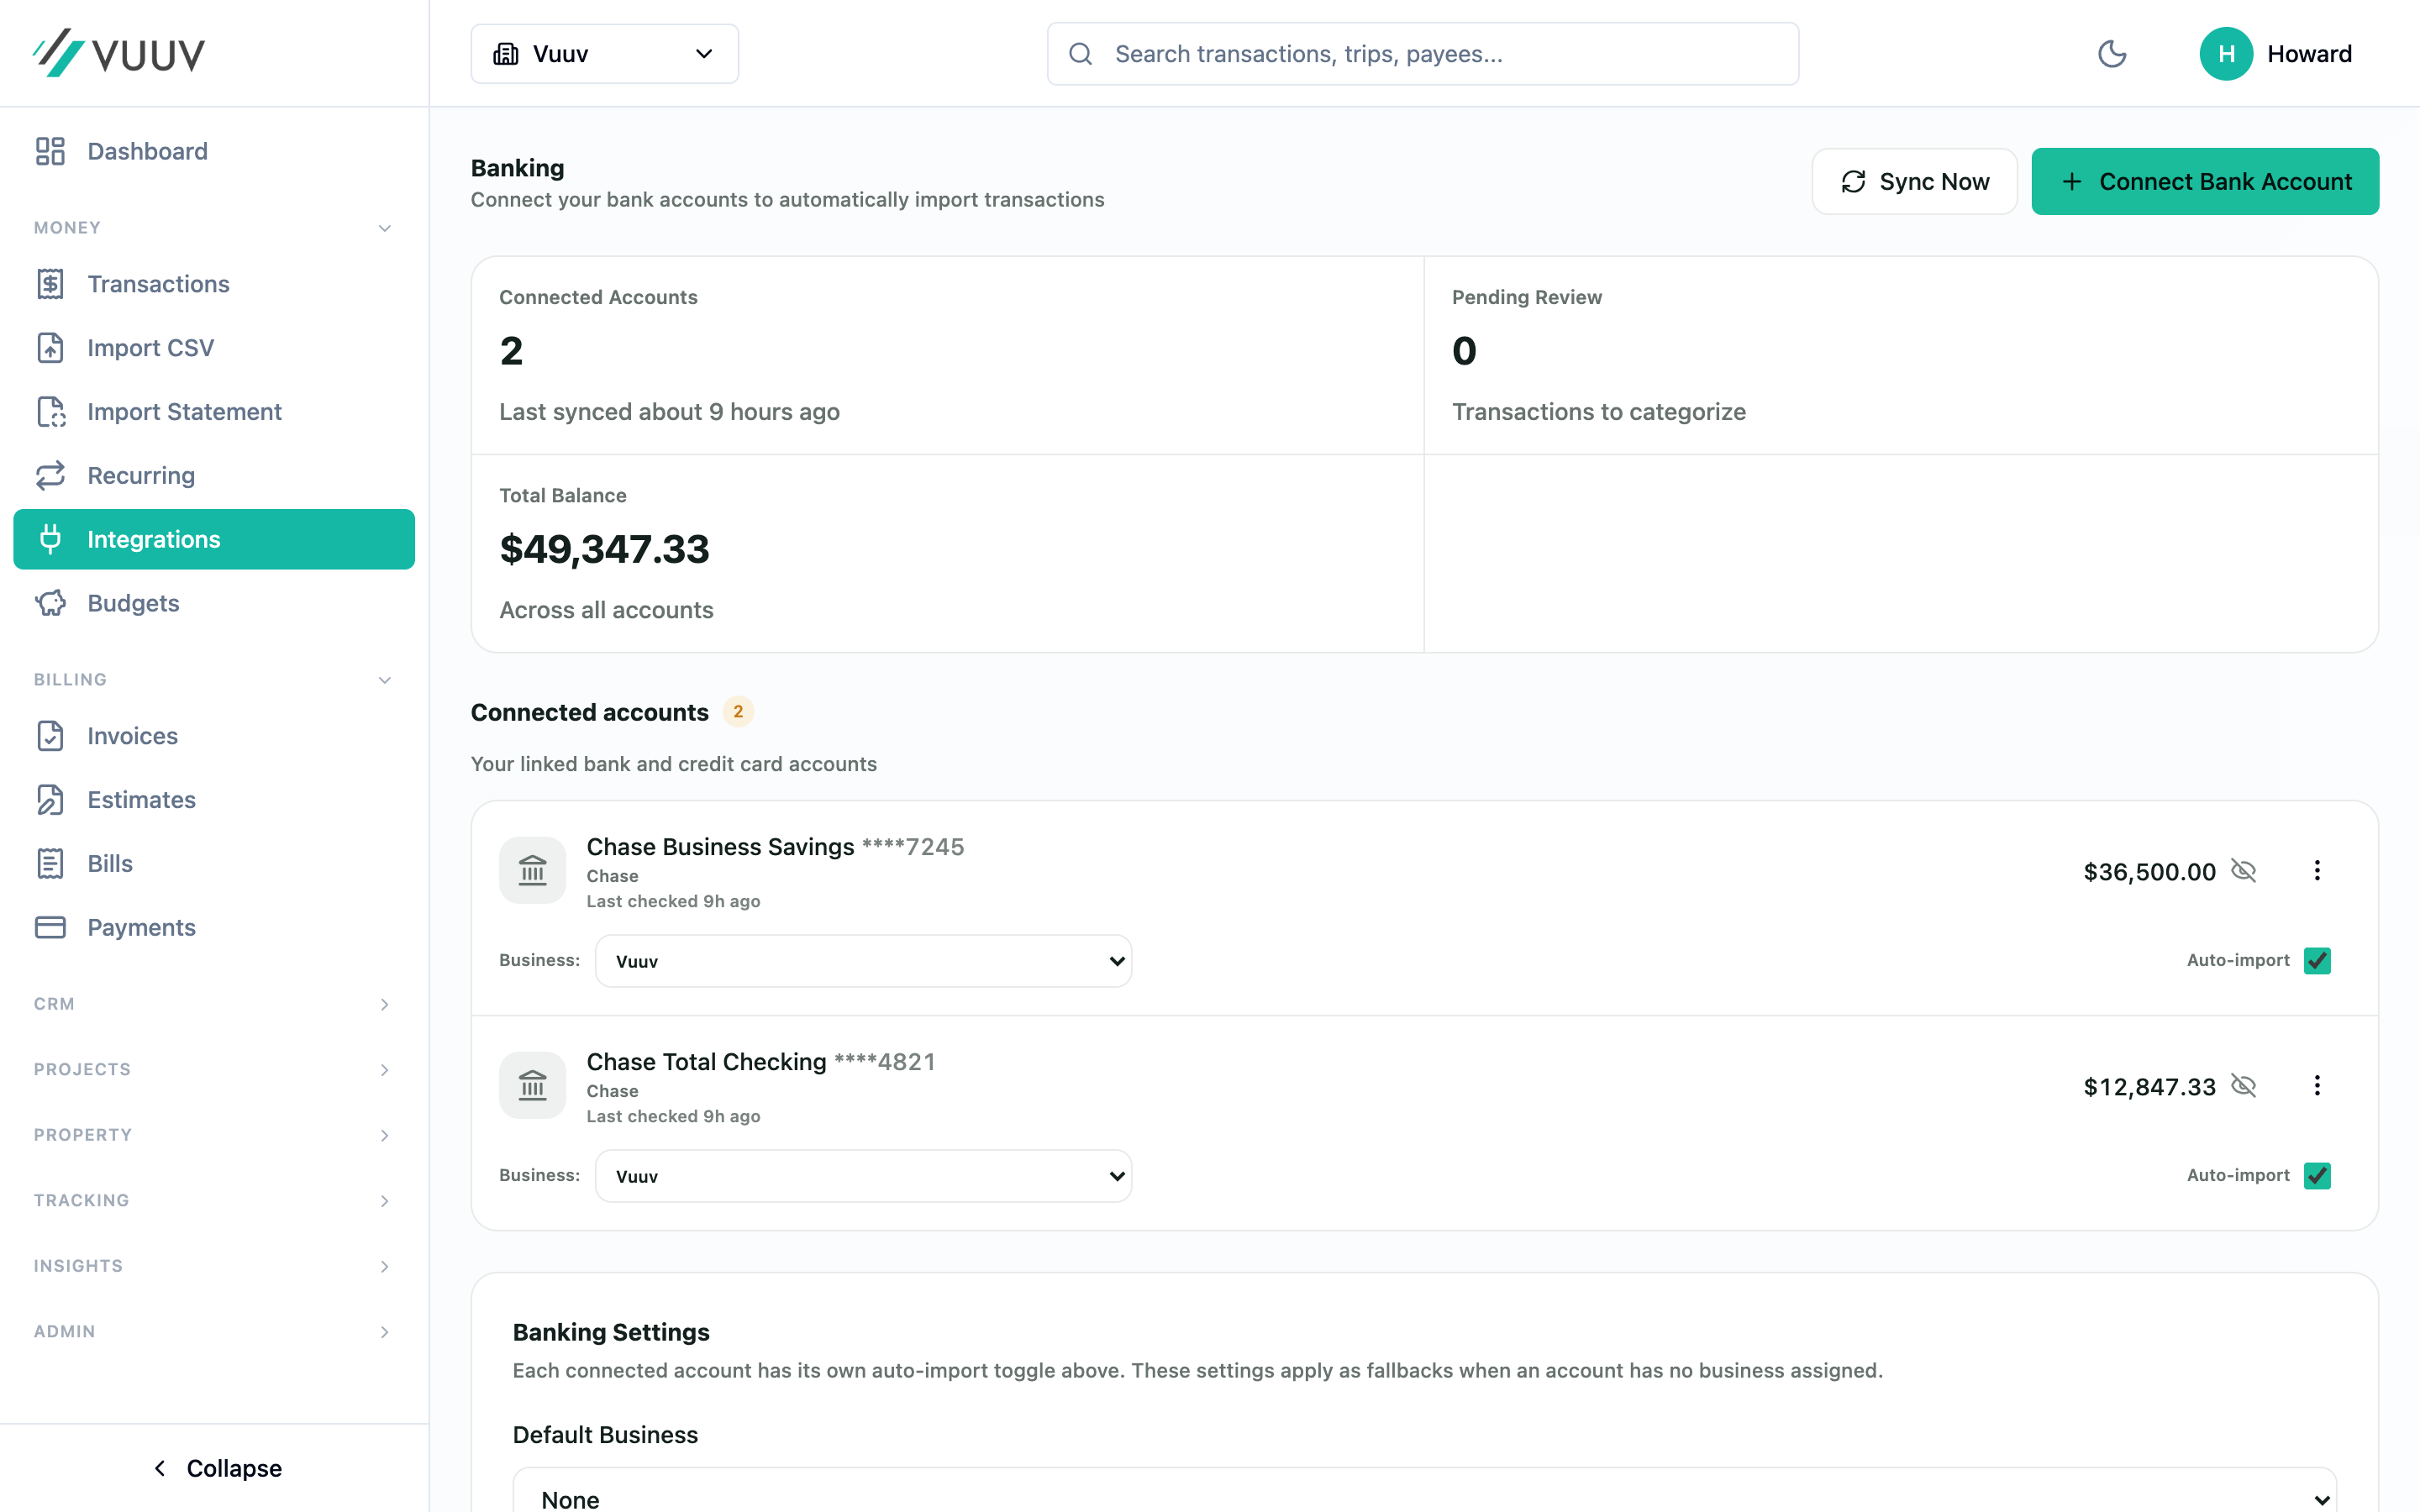Open Howard's profile avatar
Viewport: 2420px width, 1512px height.
2226,54
